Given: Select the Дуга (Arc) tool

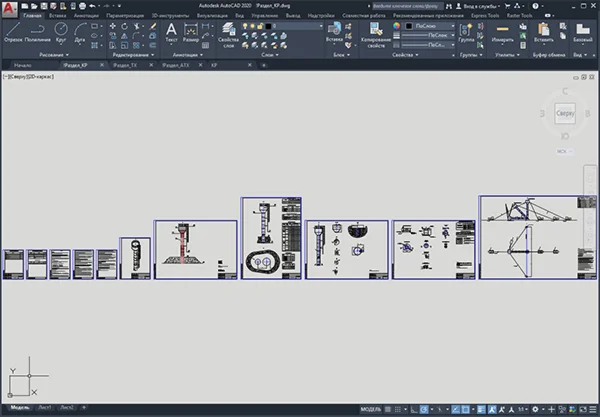Looking at the screenshot, I should (x=80, y=32).
